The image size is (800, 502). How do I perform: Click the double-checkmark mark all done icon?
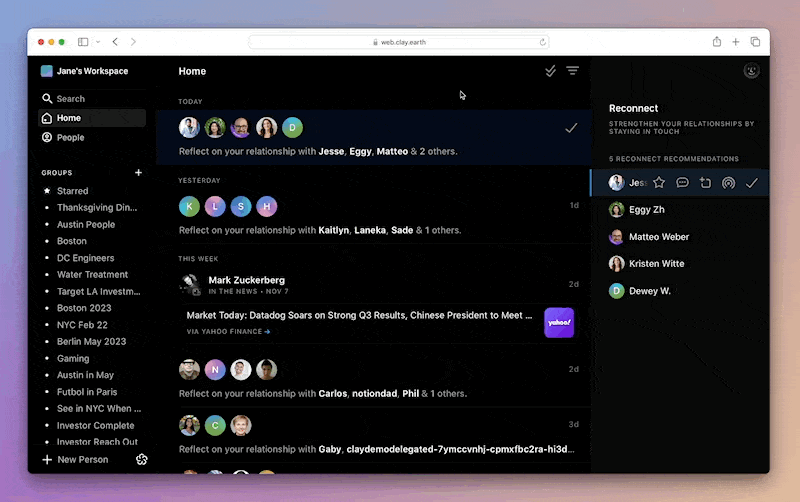pyautogui.click(x=550, y=71)
